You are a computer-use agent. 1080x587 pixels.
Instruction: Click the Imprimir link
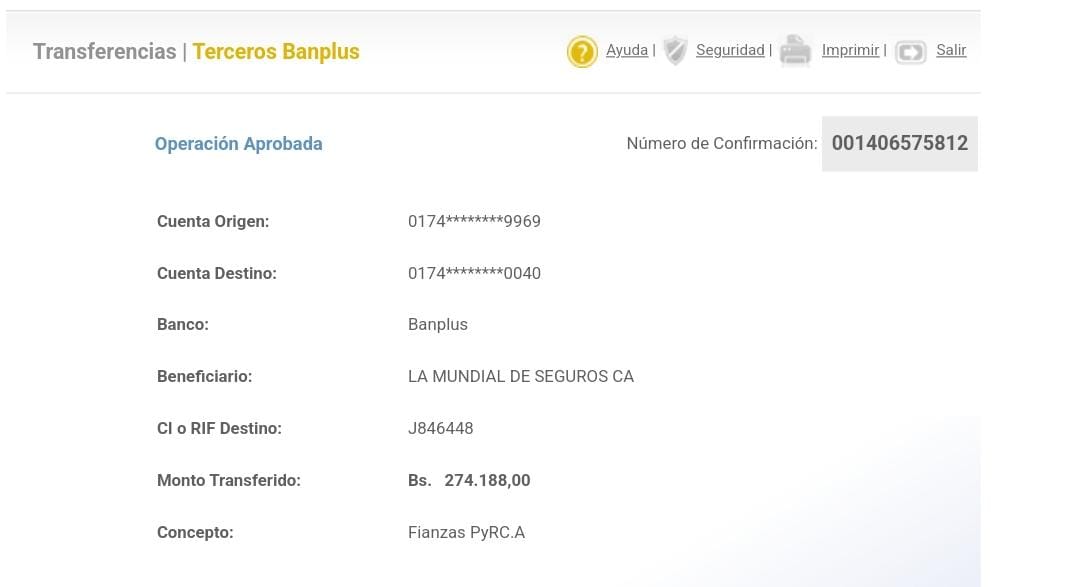point(850,50)
